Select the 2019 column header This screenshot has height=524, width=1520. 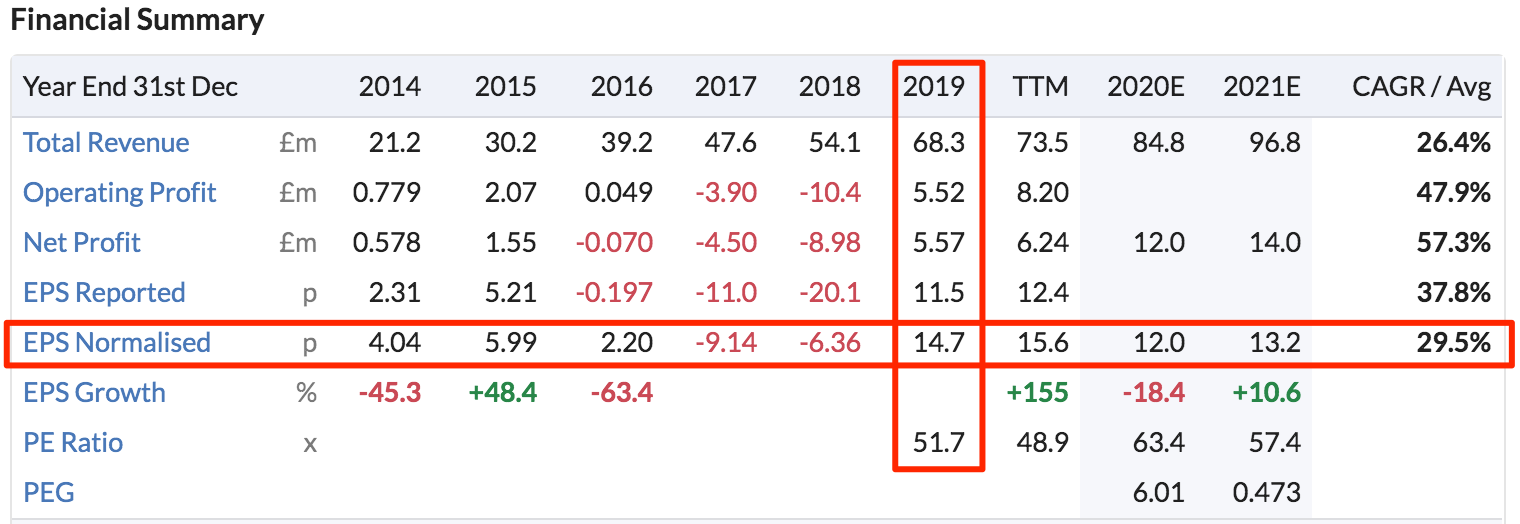934,86
